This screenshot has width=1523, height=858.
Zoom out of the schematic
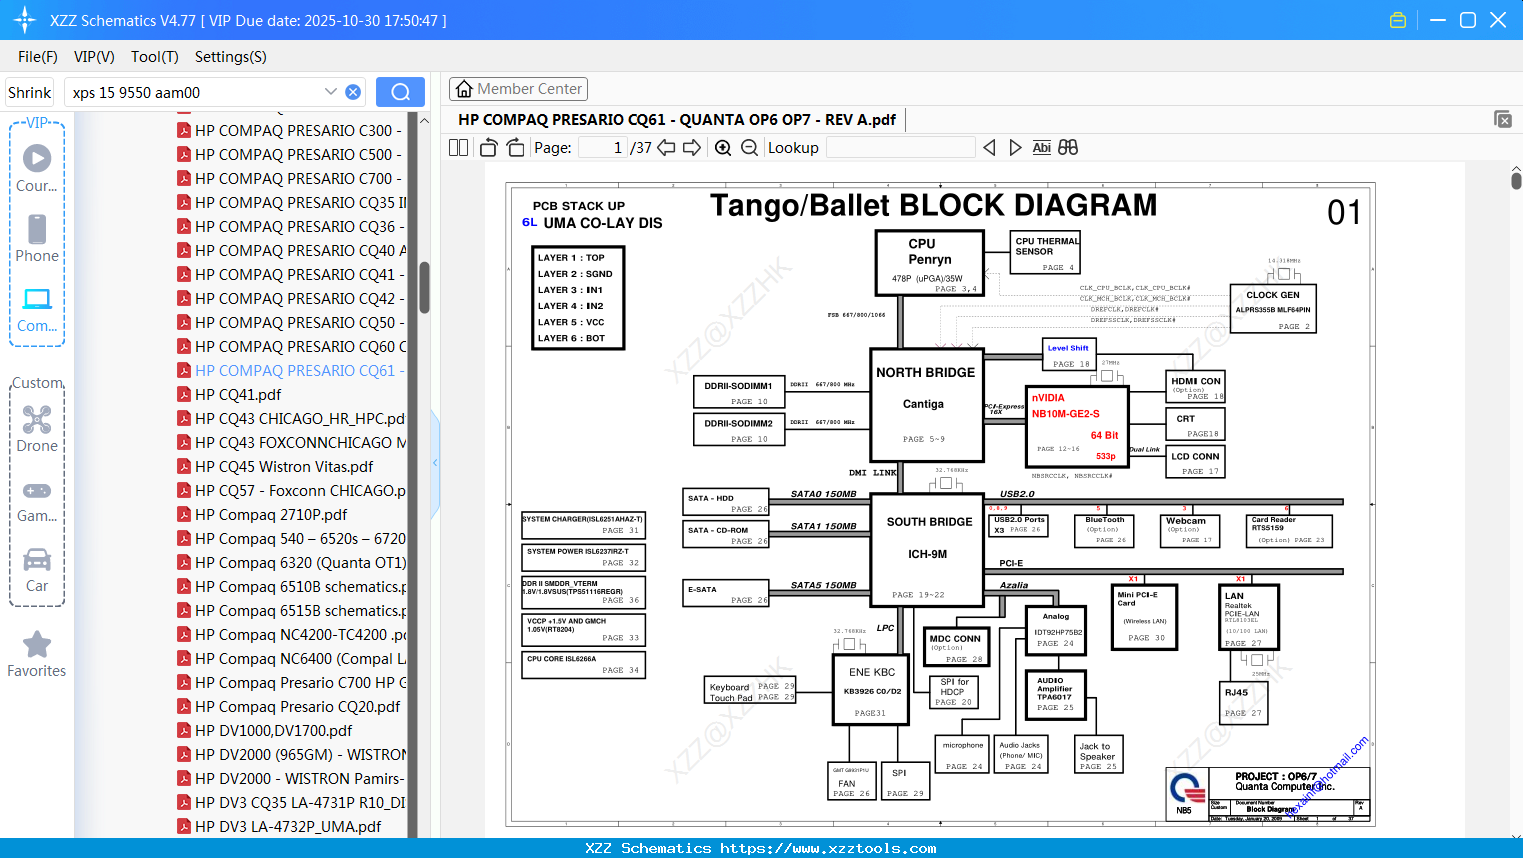point(749,147)
